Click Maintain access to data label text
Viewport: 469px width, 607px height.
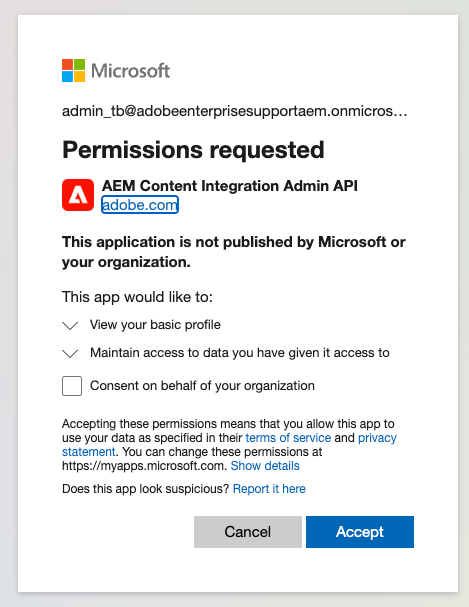click(240, 353)
